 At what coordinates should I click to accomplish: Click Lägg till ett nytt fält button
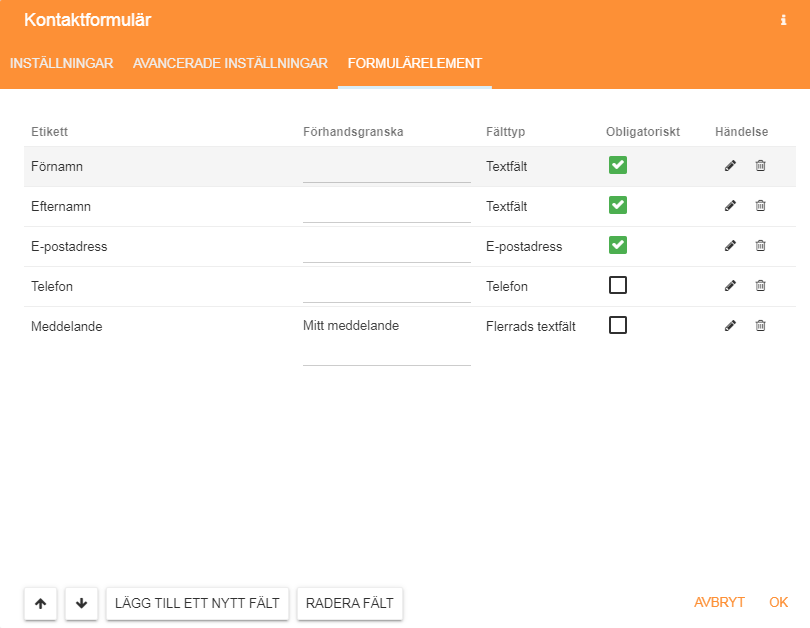pyautogui.click(x=197, y=603)
